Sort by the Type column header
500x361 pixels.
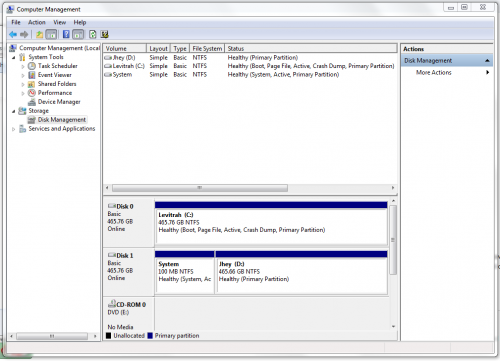pyautogui.click(x=180, y=48)
